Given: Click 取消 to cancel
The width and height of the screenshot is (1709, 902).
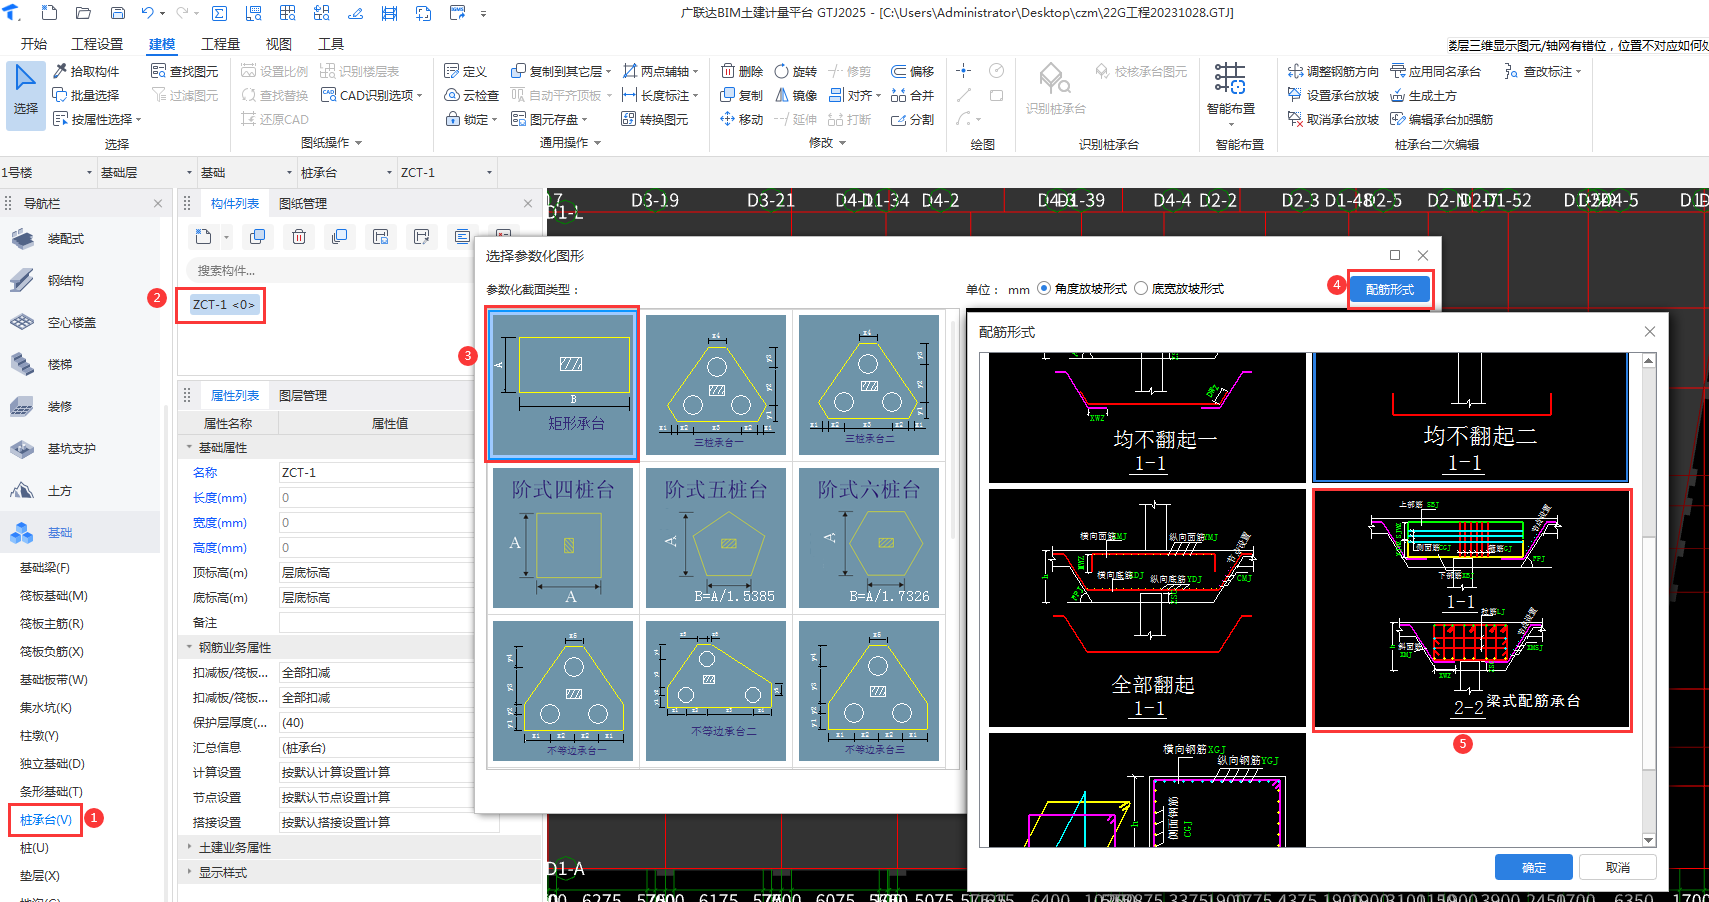Looking at the screenshot, I should [x=1617, y=867].
